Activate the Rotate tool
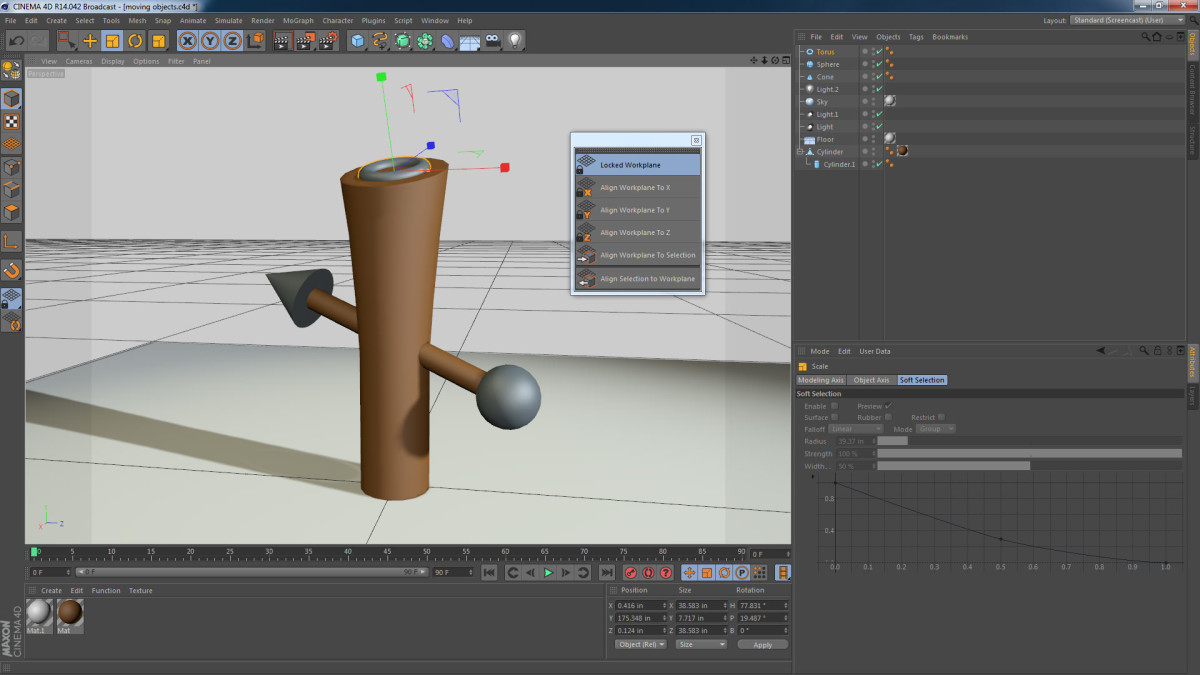The image size is (1200, 675). pos(135,41)
